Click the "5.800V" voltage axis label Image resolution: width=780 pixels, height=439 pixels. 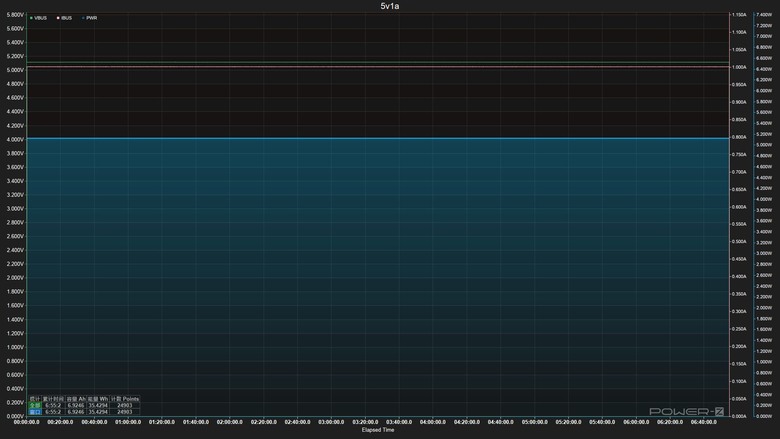[x=15, y=15]
